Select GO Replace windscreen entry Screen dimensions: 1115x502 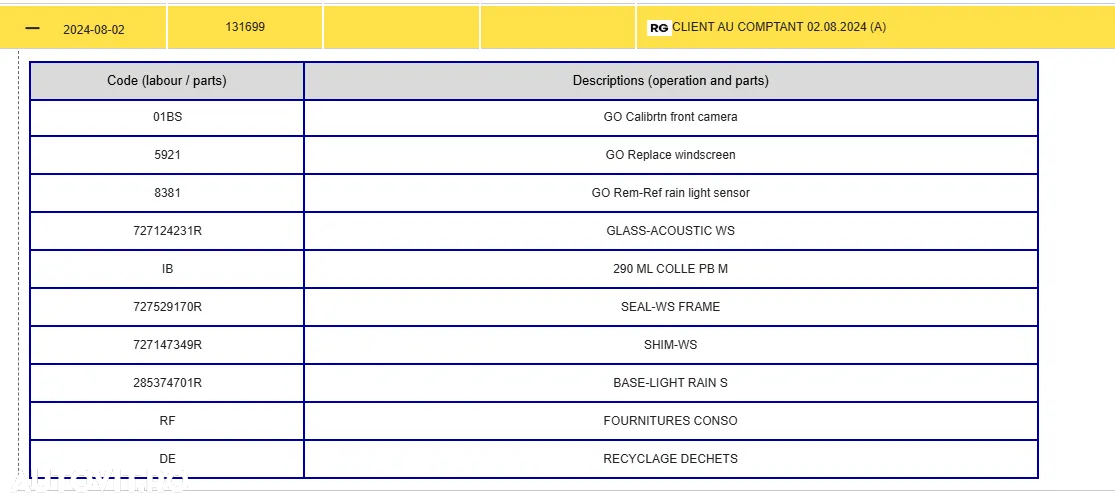(671, 155)
